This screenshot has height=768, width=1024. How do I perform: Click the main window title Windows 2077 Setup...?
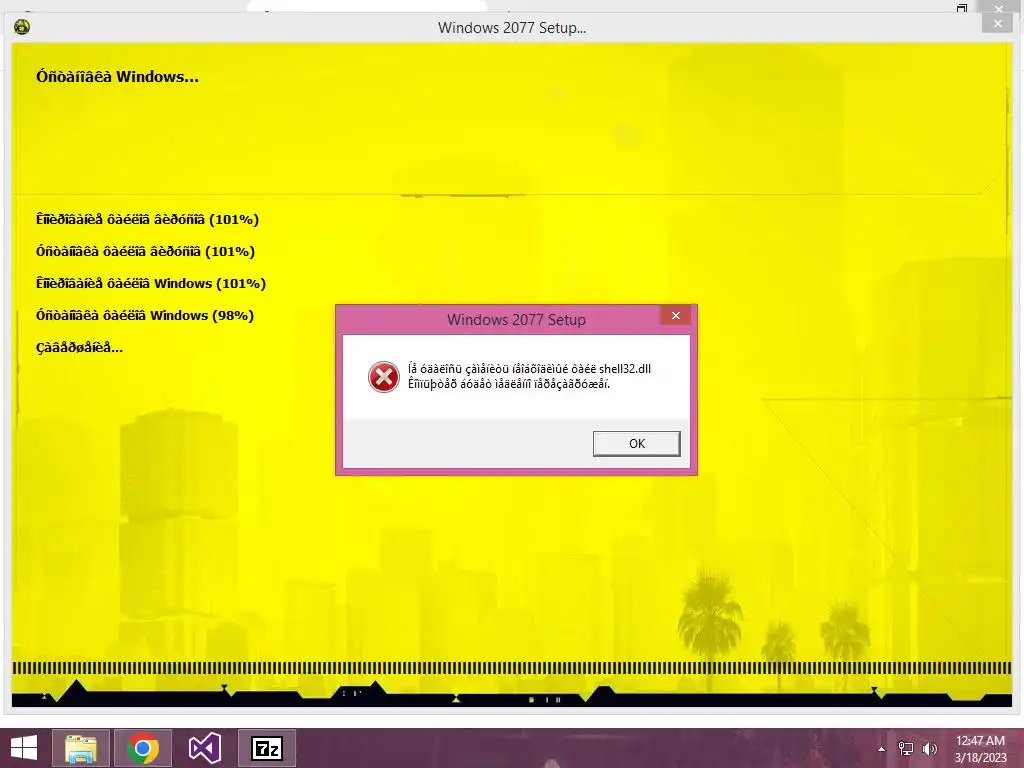coord(512,27)
